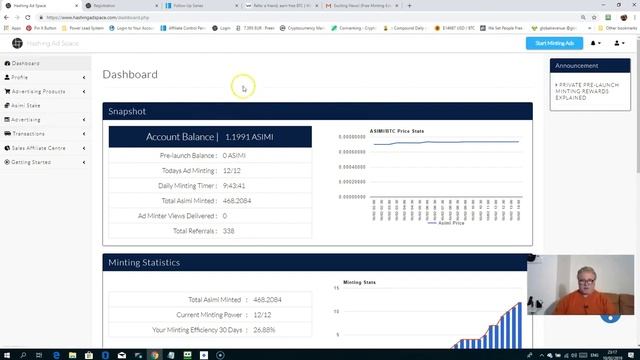The image size is (640, 360).
Task: Expand the Sales Affiliate Centre chevron
Action: [x=84, y=148]
